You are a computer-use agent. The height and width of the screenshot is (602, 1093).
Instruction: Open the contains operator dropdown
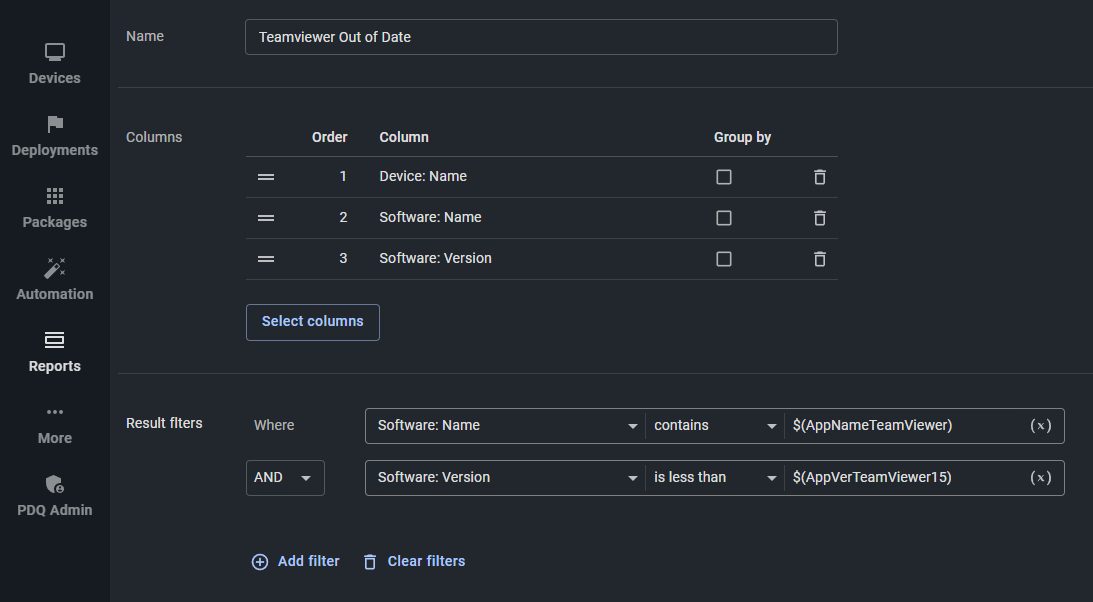point(715,426)
